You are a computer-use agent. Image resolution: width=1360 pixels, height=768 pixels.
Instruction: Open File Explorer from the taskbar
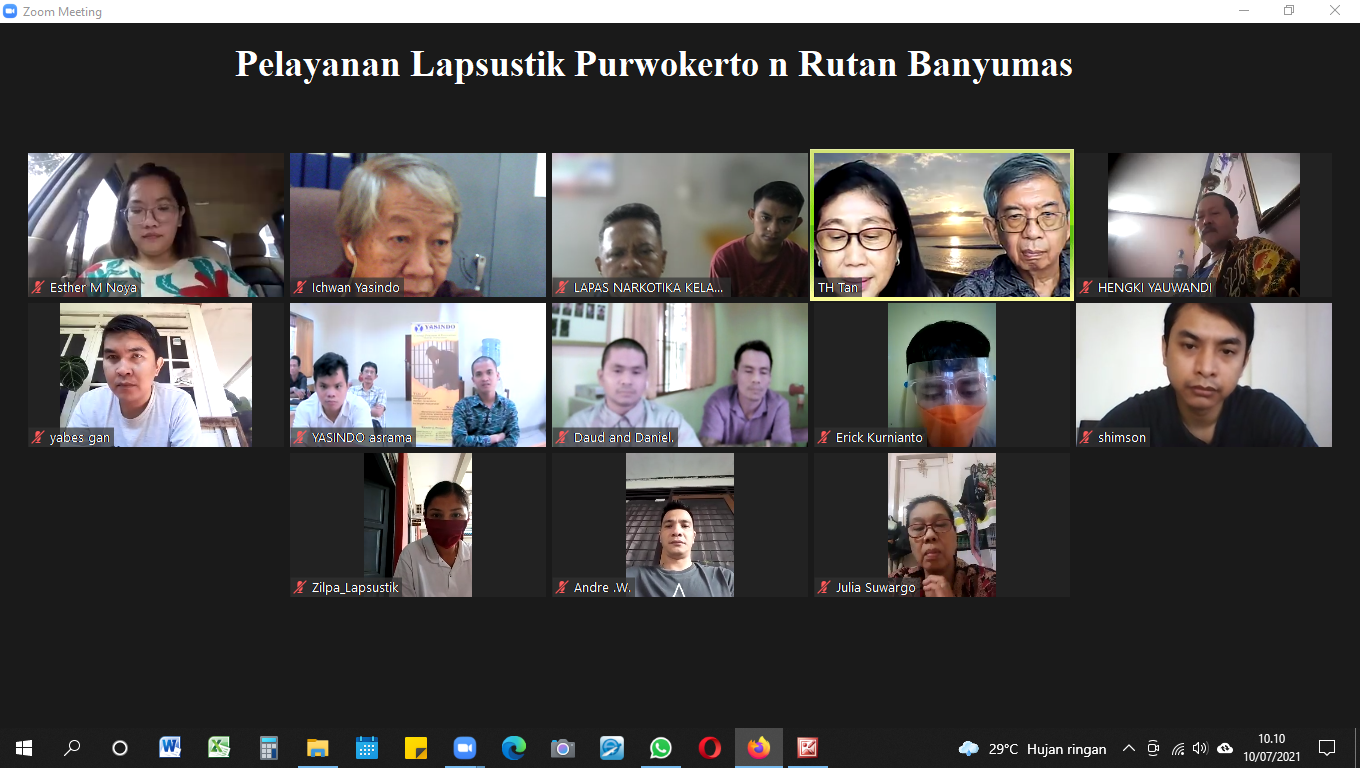point(317,748)
